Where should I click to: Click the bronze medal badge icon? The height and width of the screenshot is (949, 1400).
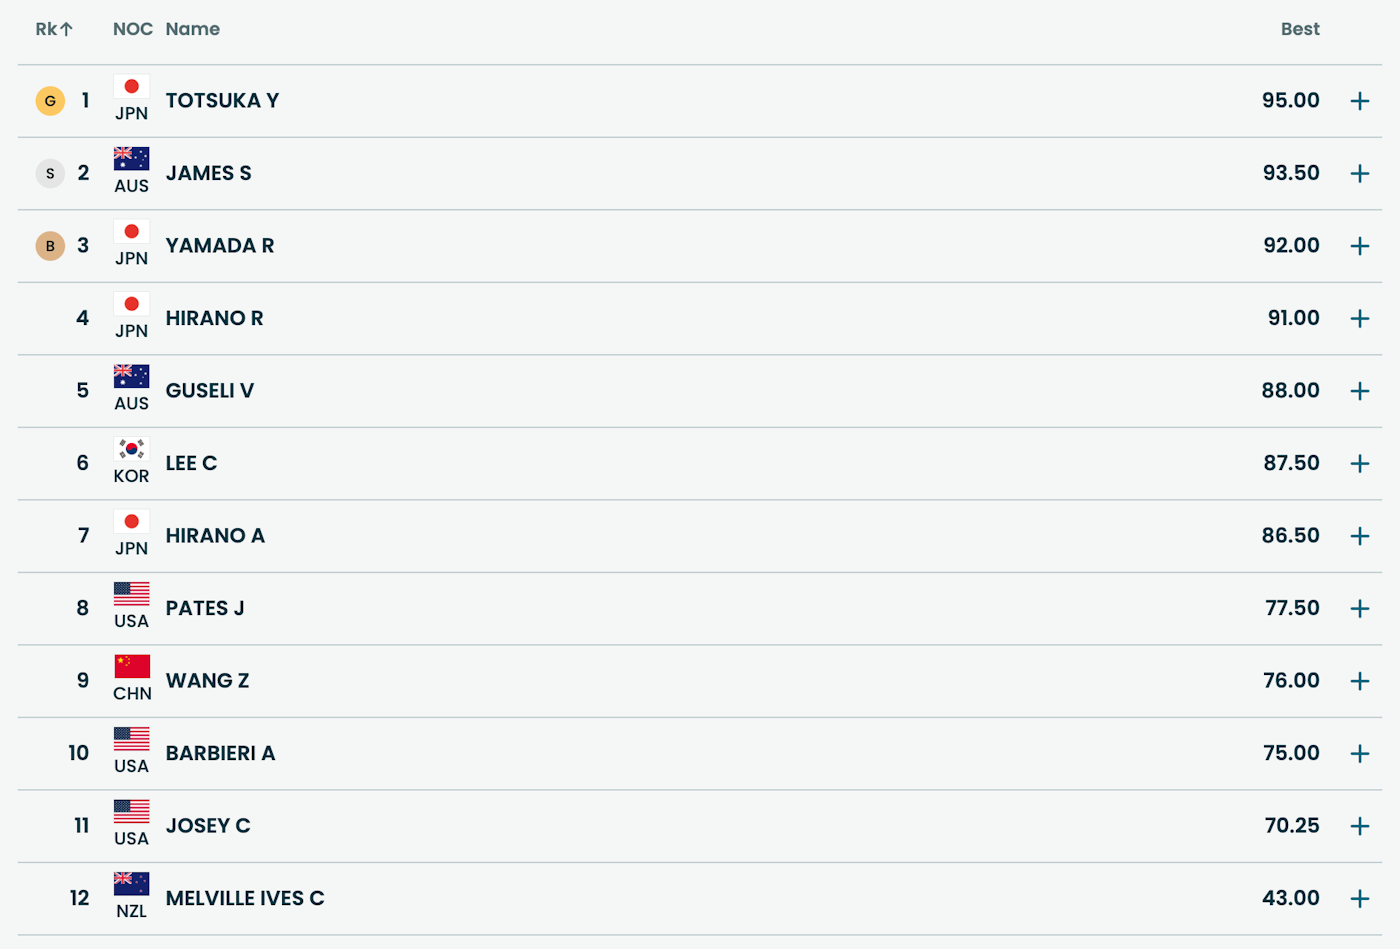pos(50,246)
